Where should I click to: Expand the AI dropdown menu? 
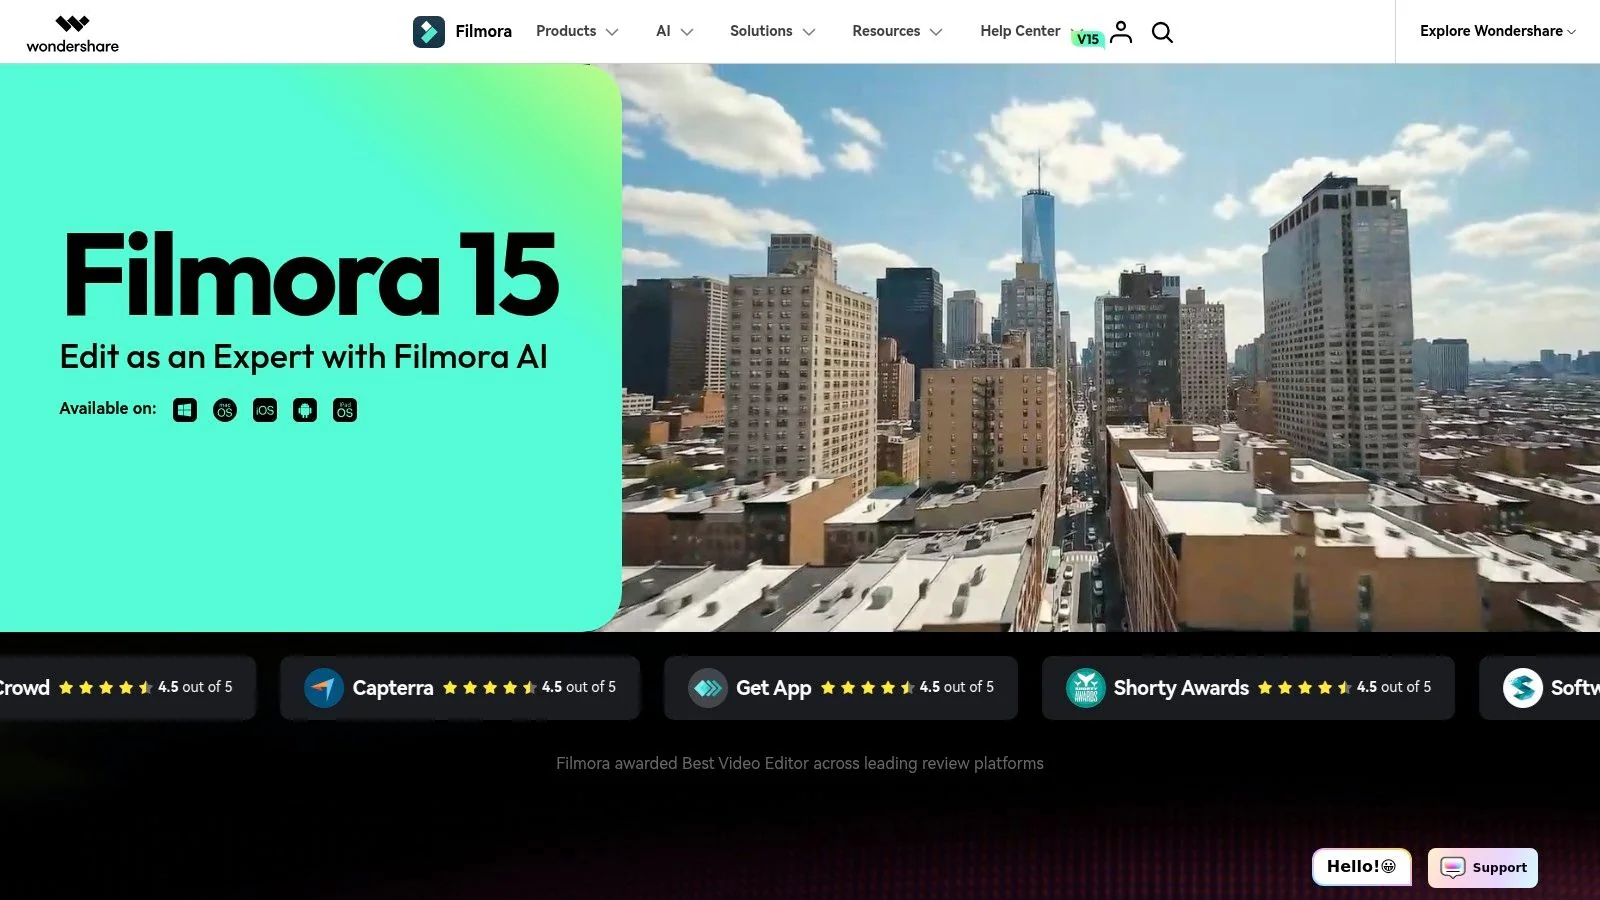pos(675,31)
